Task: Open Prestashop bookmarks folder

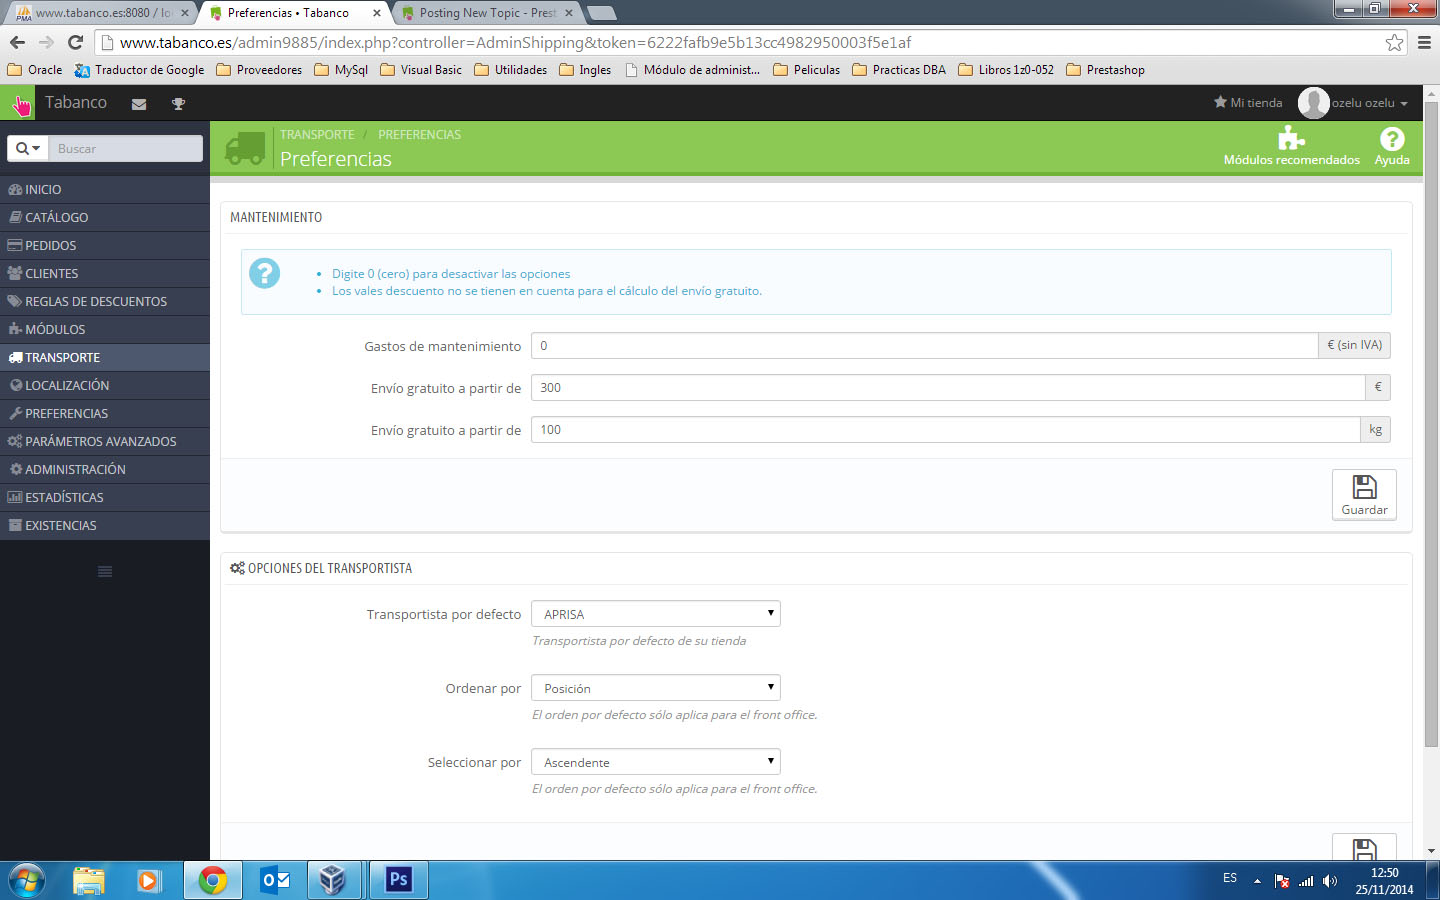Action: (x=1106, y=70)
